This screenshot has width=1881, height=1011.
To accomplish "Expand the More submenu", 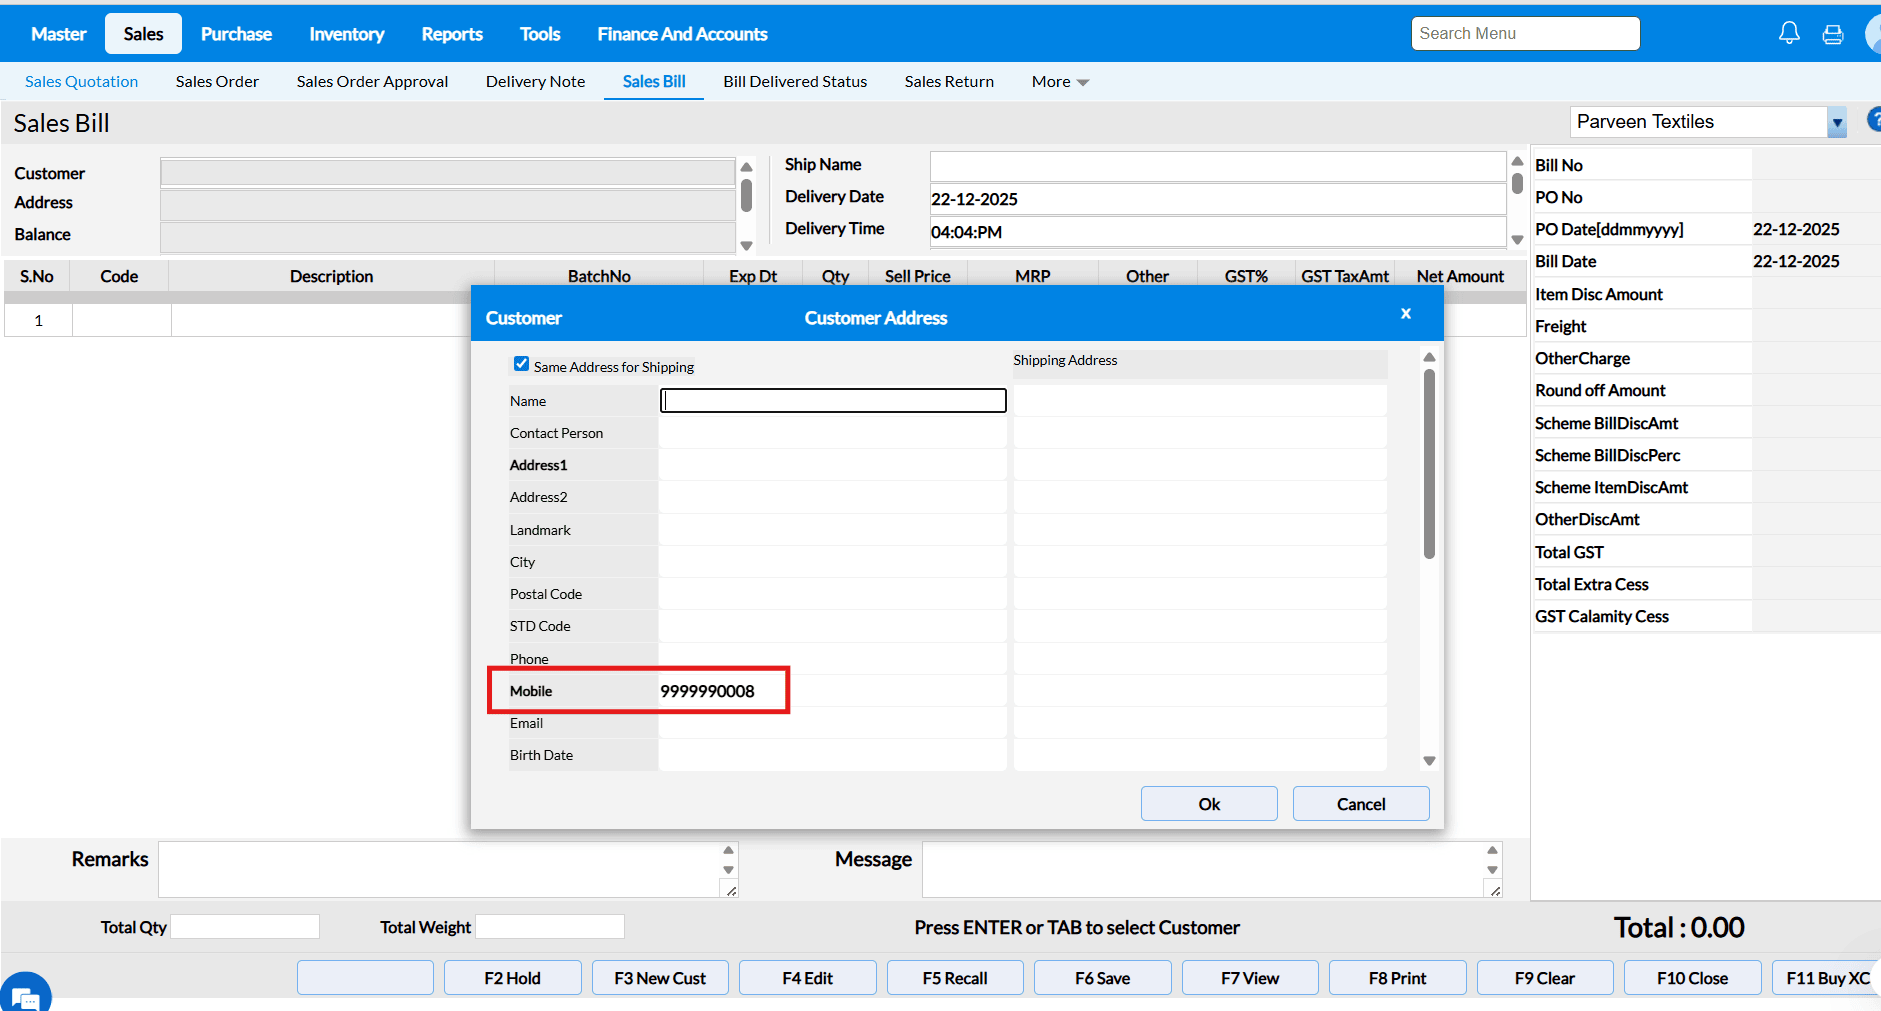I will tap(1060, 82).
